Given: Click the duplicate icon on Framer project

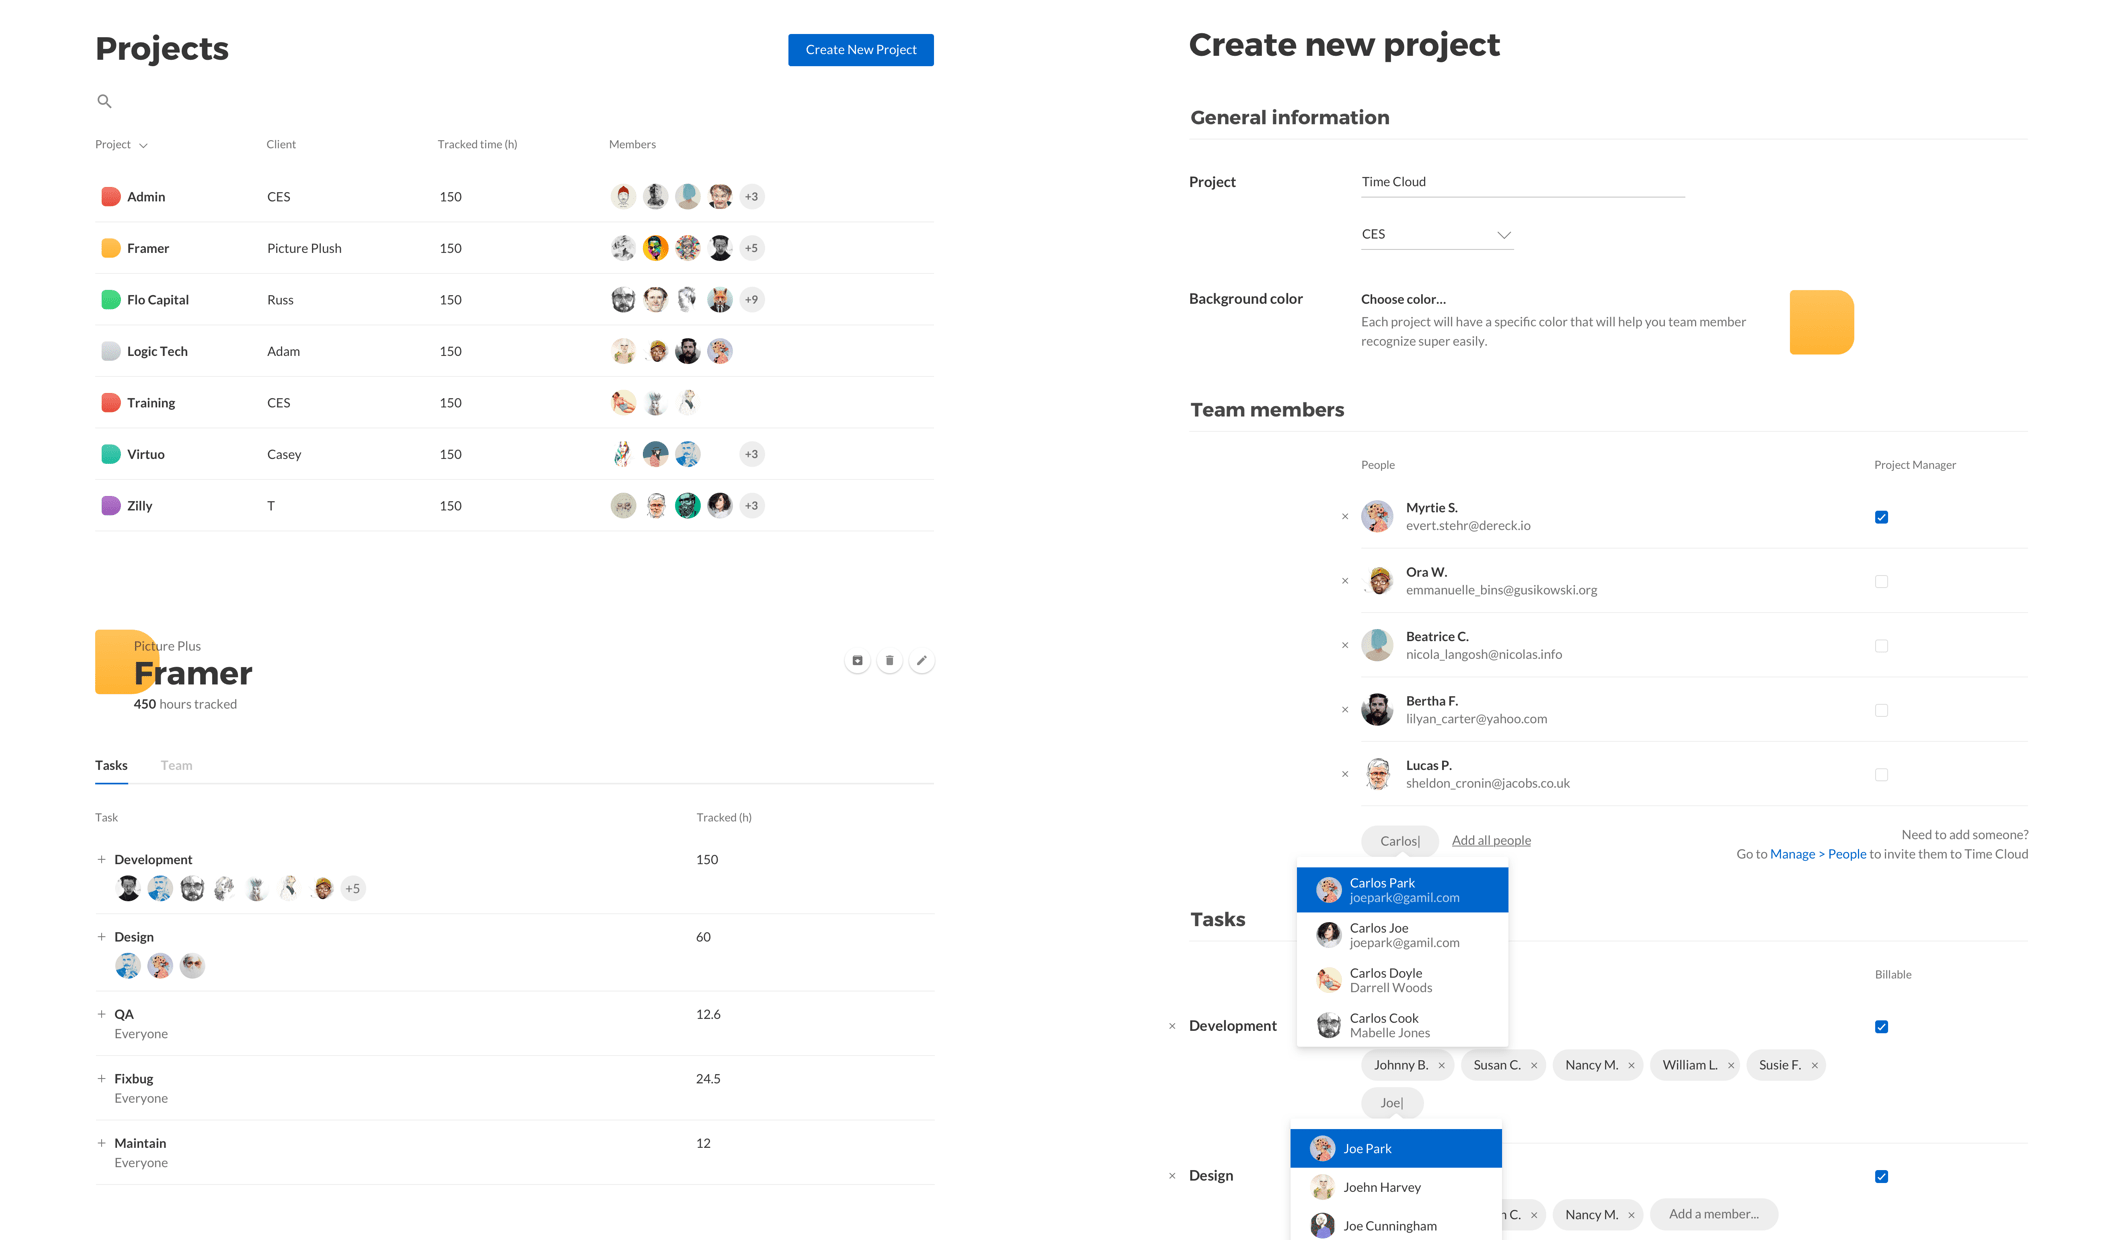Looking at the screenshot, I should (x=856, y=660).
